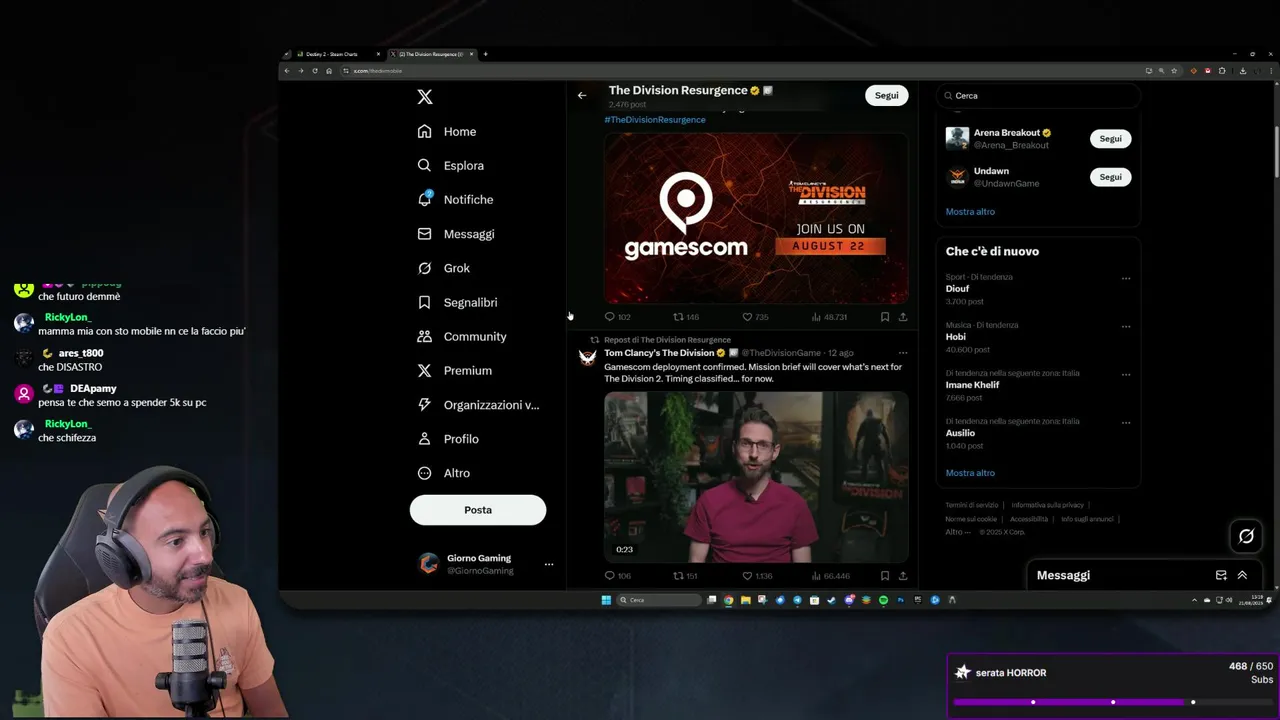Open the Home navigation item
The height and width of the screenshot is (720, 1280).
447,131
